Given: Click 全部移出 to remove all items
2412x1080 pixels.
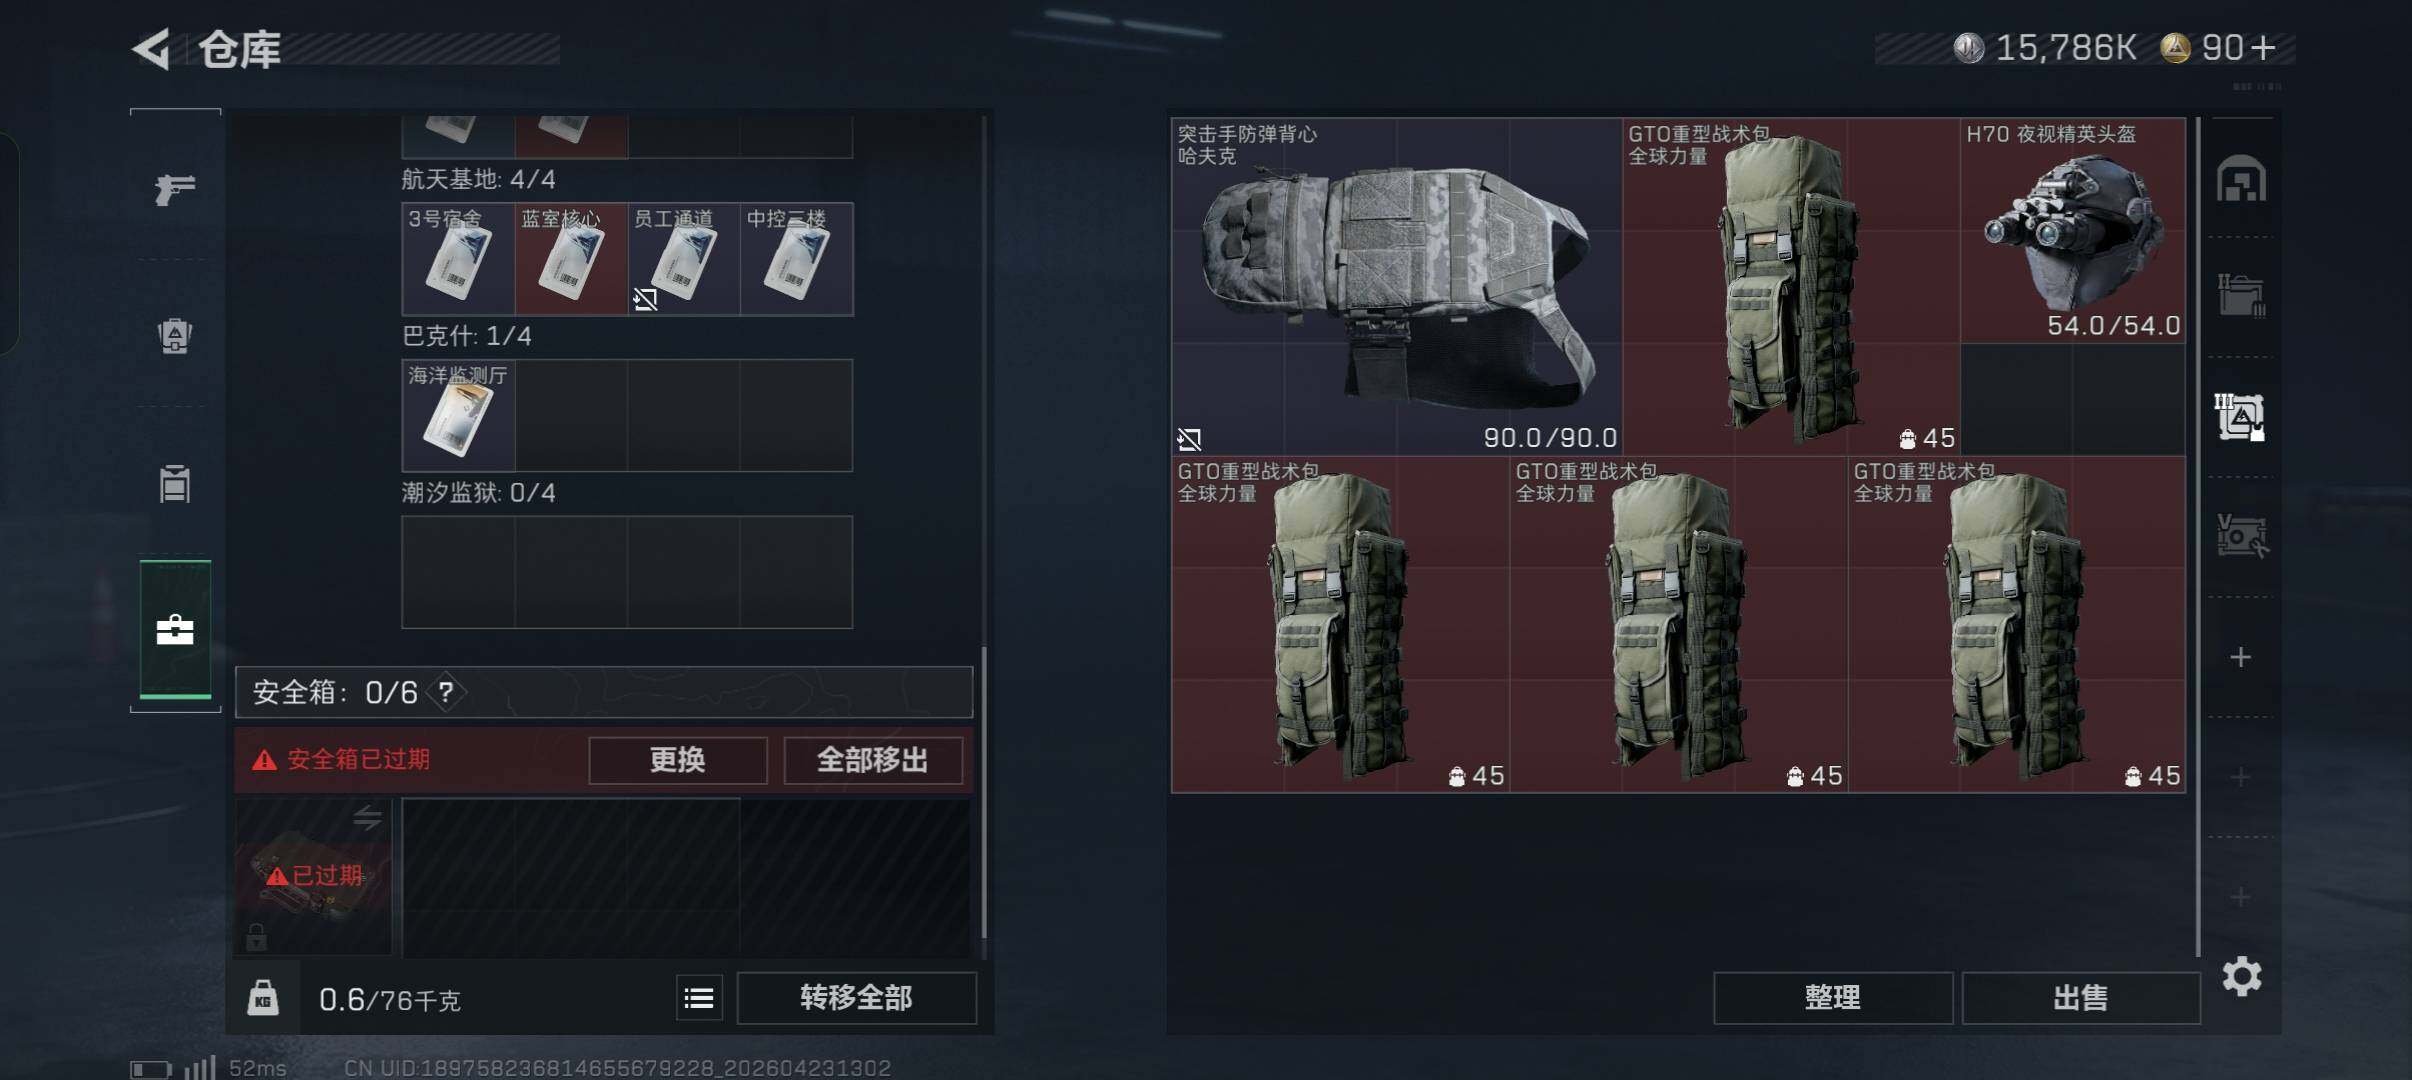Looking at the screenshot, I should tap(873, 760).
